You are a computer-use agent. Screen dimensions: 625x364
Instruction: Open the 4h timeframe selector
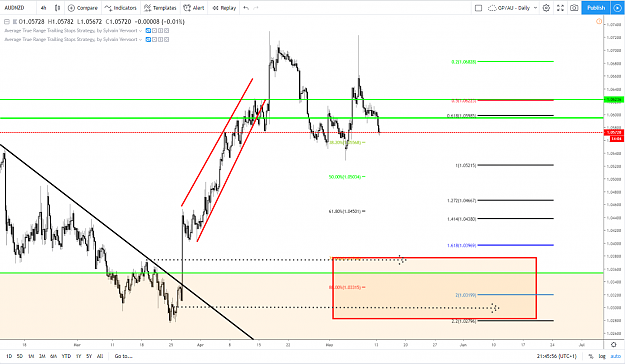pyautogui.click(x=43, y=8)
